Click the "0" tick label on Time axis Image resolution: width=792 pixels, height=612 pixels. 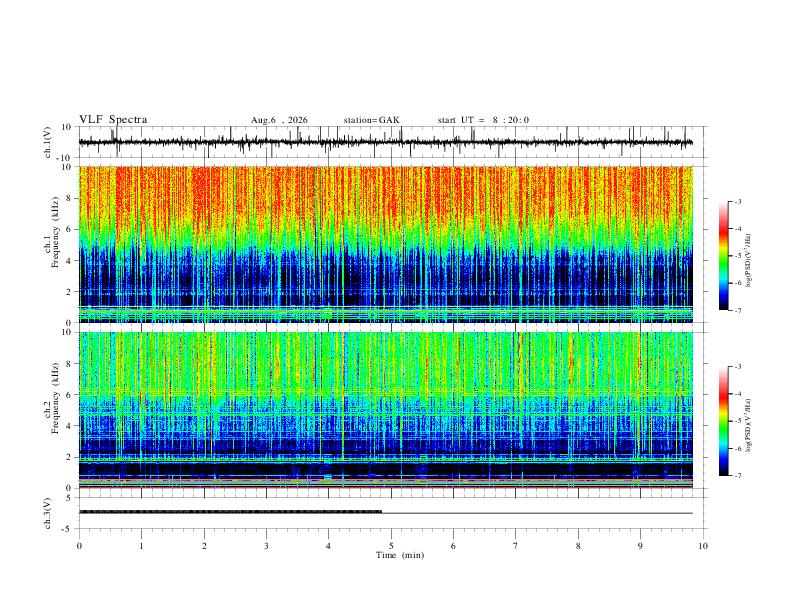click(79, 546)
